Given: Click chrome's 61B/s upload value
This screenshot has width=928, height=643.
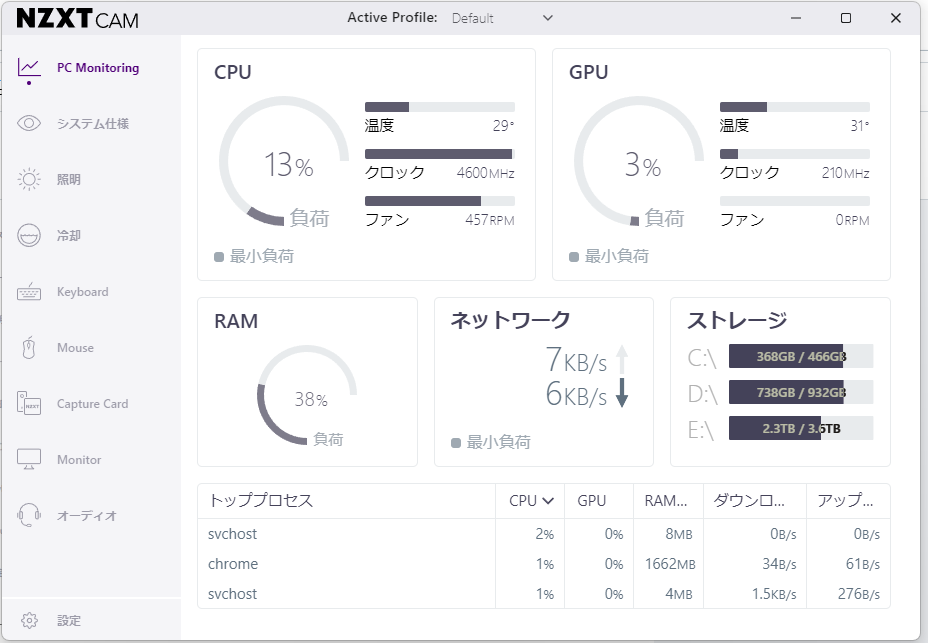Looking at the screenshot, I should [x=862, y=564].
